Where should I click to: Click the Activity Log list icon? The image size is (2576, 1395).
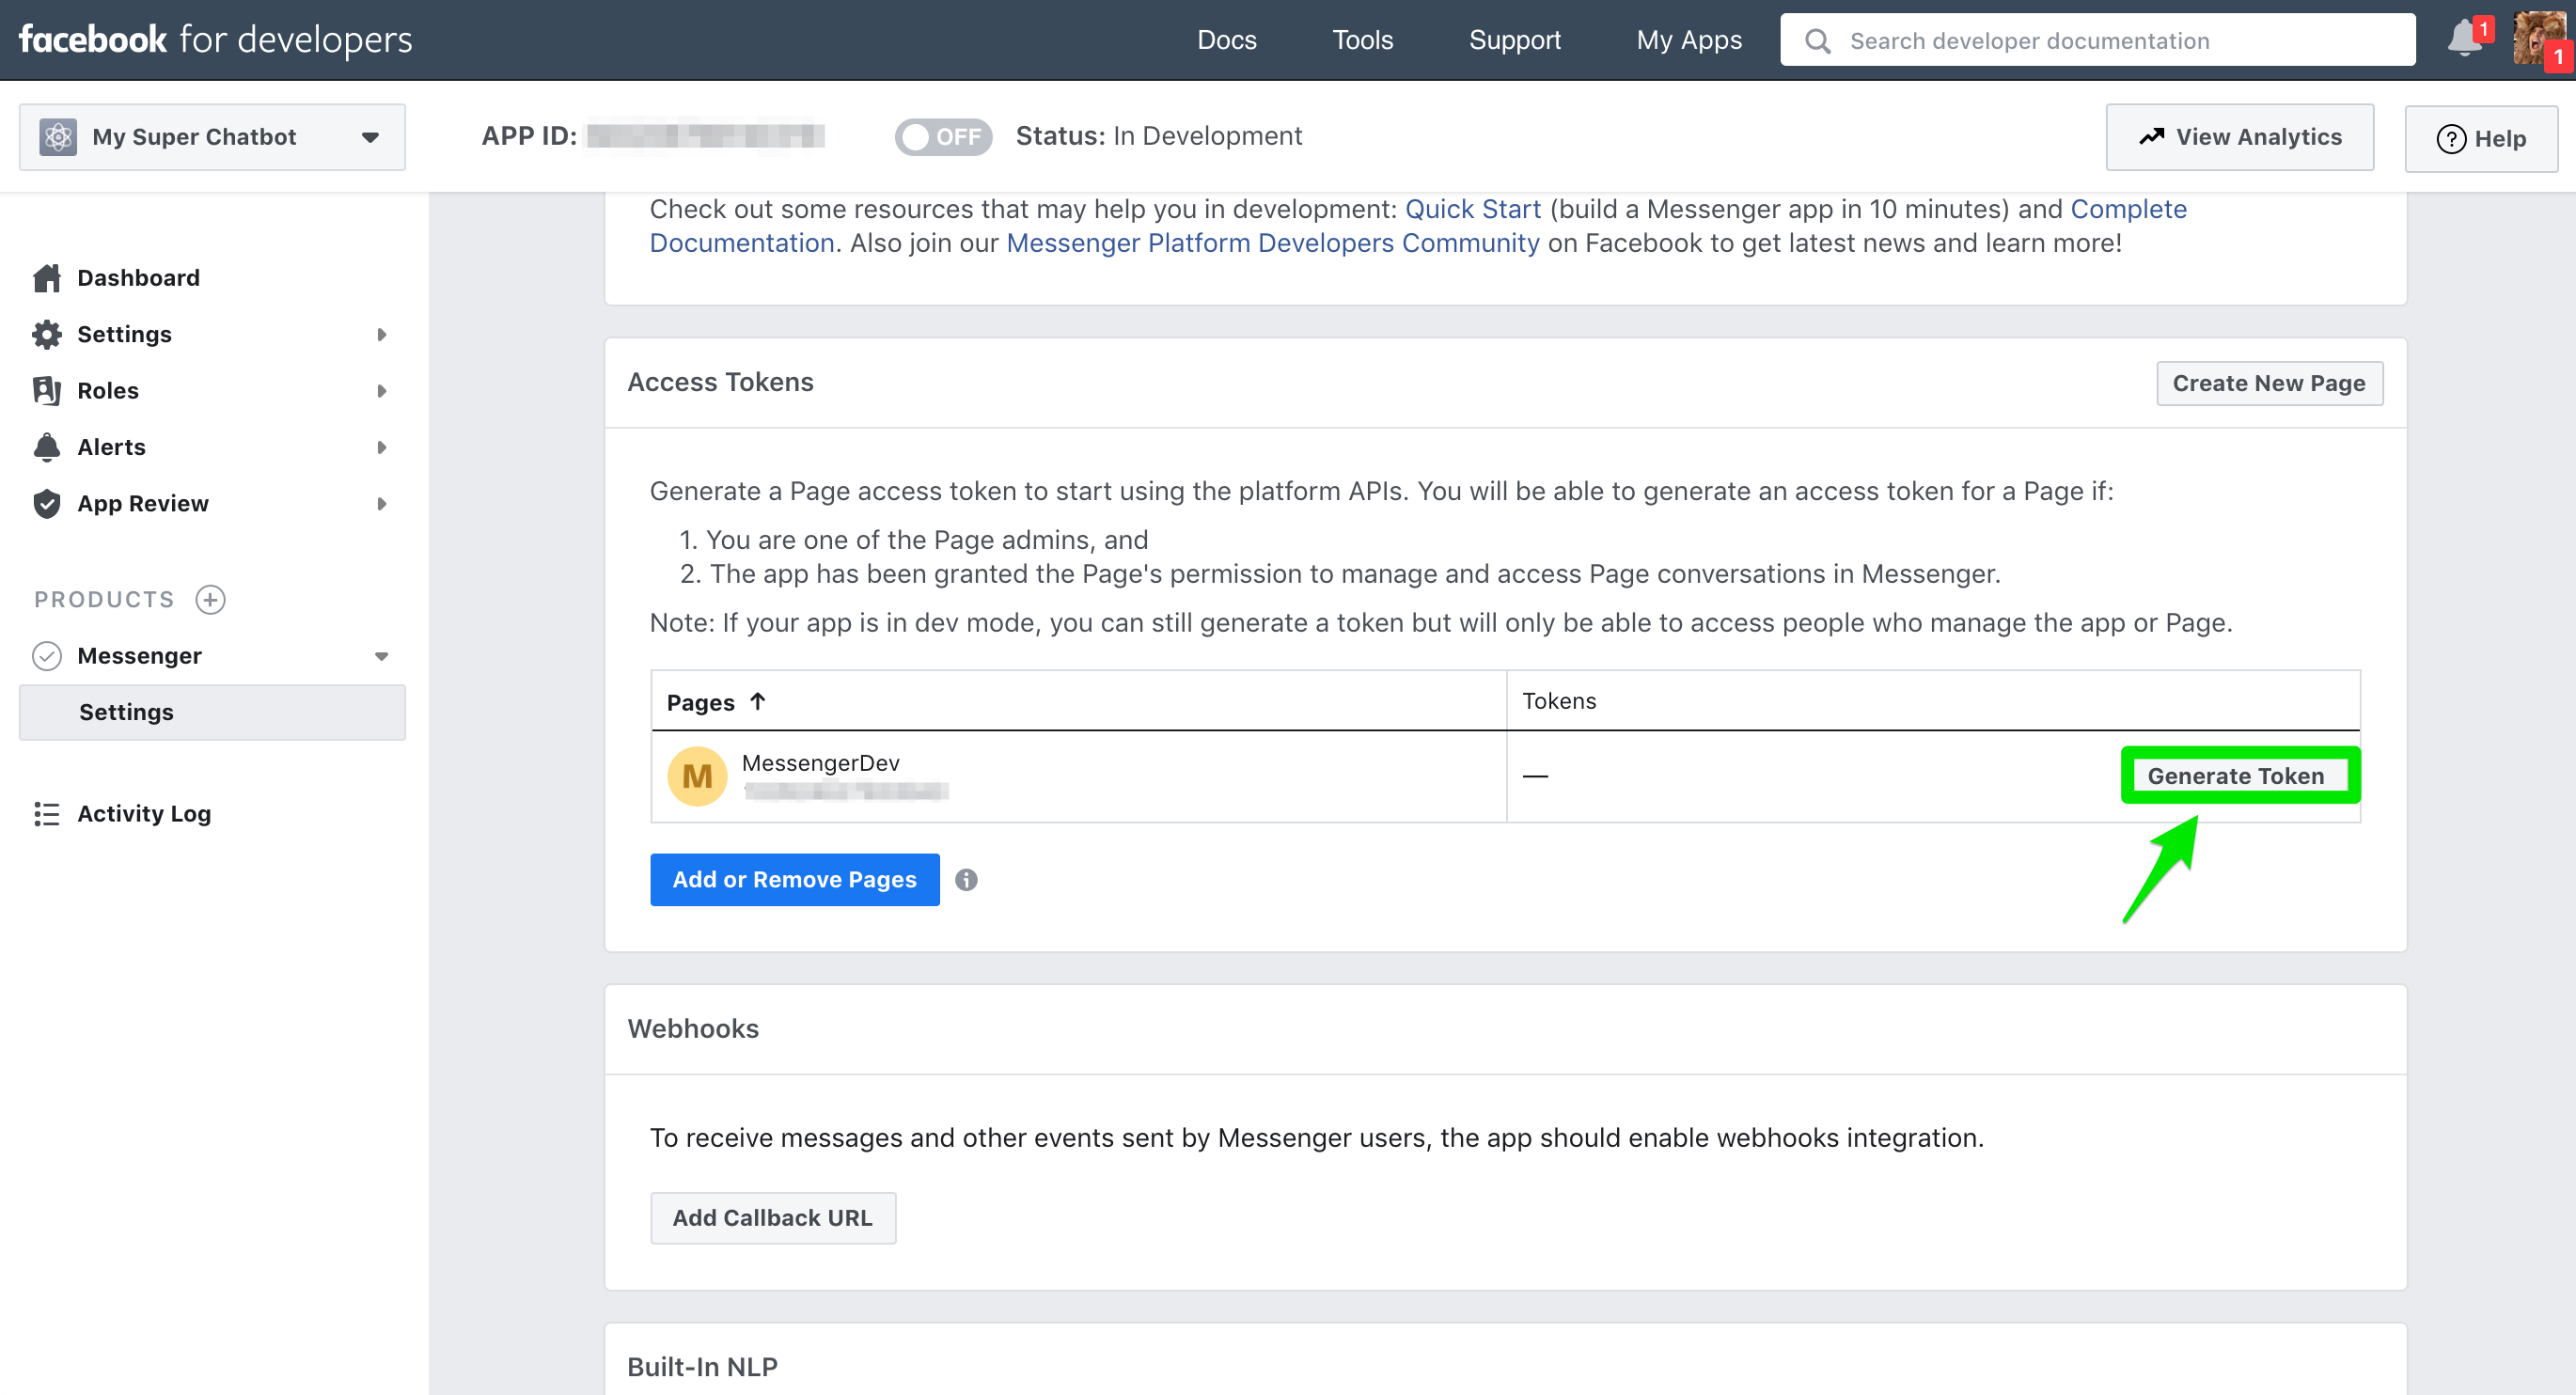pos(46,814)
